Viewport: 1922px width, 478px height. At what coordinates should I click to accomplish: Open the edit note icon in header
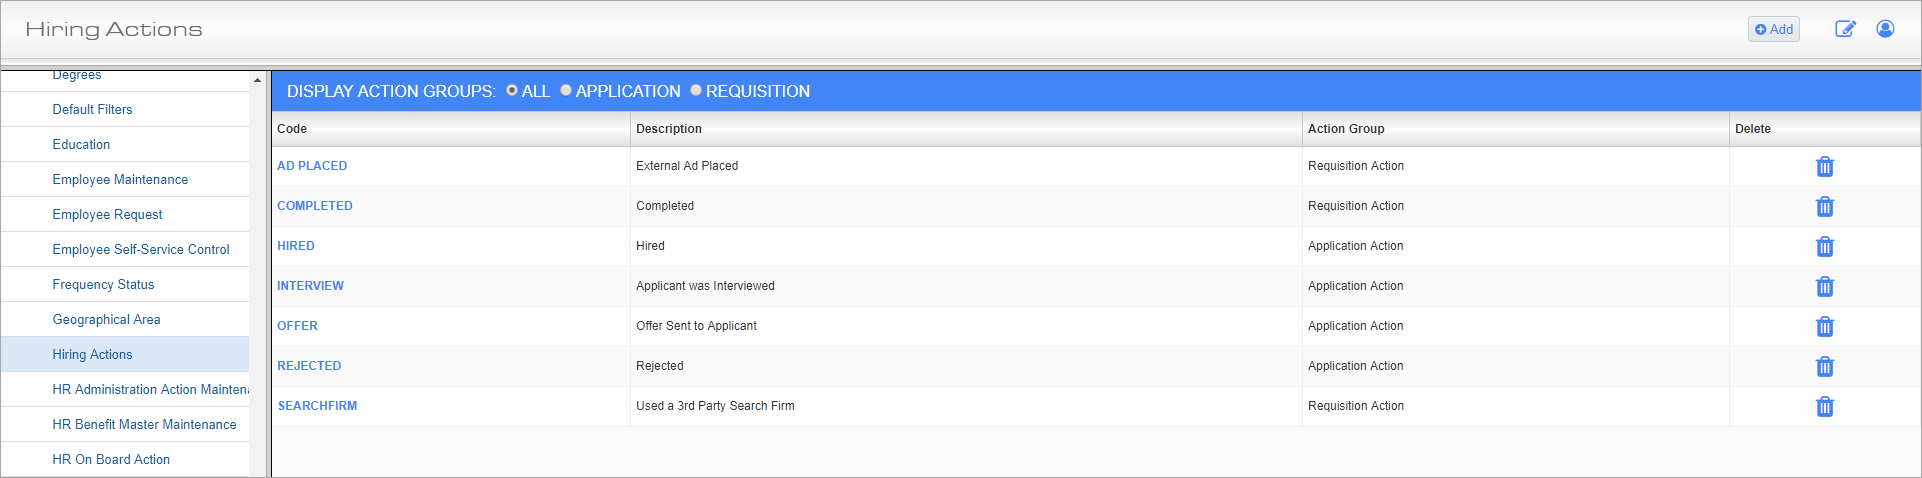(x=1845, y=29)
